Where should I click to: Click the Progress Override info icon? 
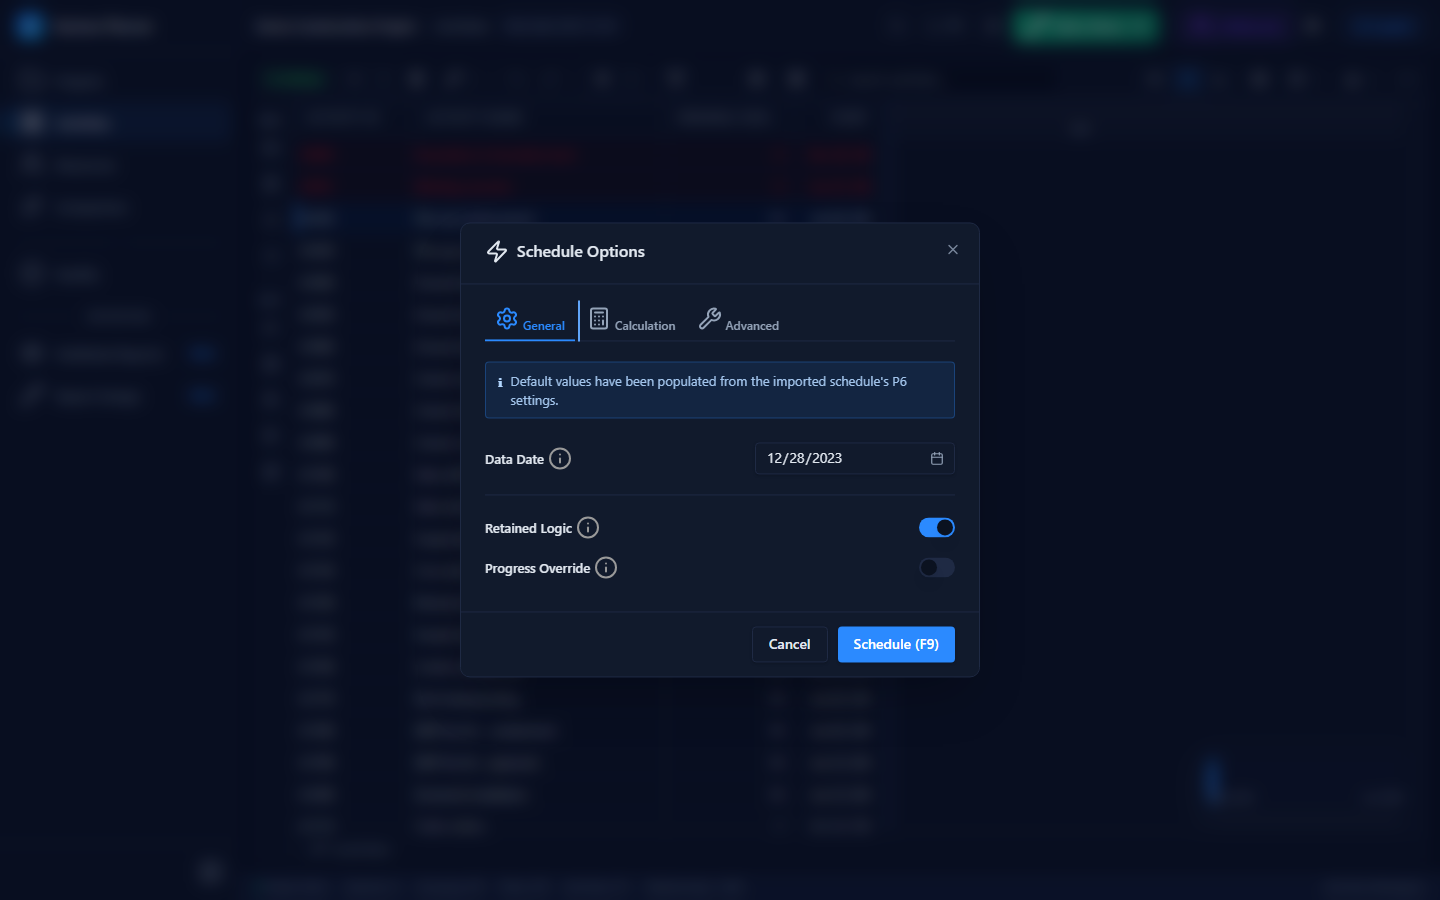pos(606,568)
